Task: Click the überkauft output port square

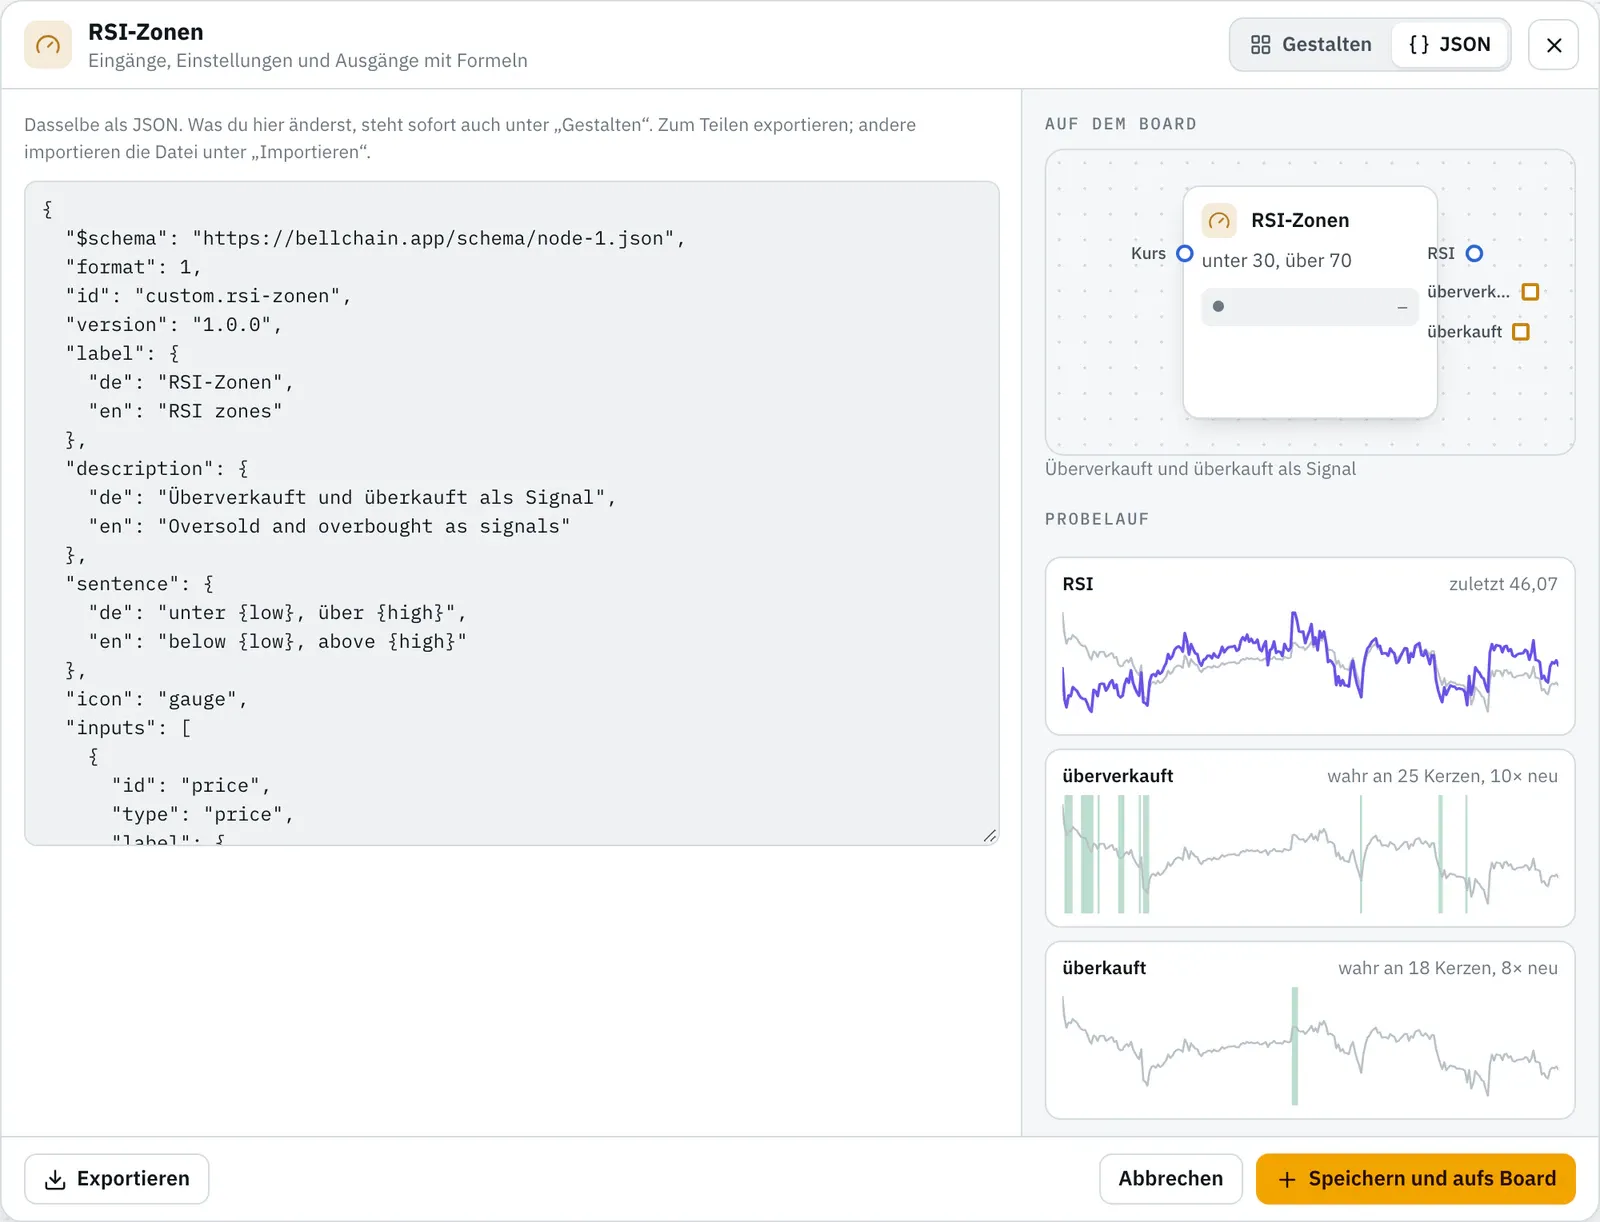Action: click(1521, 332)
